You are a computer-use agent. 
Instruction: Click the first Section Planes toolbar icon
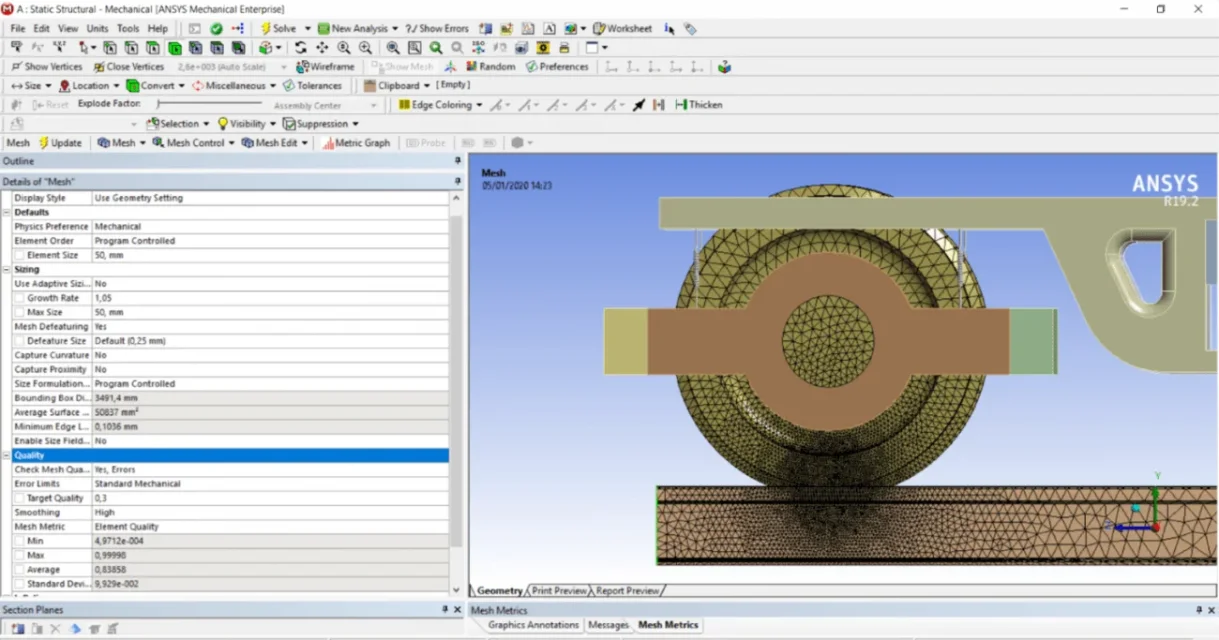(x=18, y=629)
